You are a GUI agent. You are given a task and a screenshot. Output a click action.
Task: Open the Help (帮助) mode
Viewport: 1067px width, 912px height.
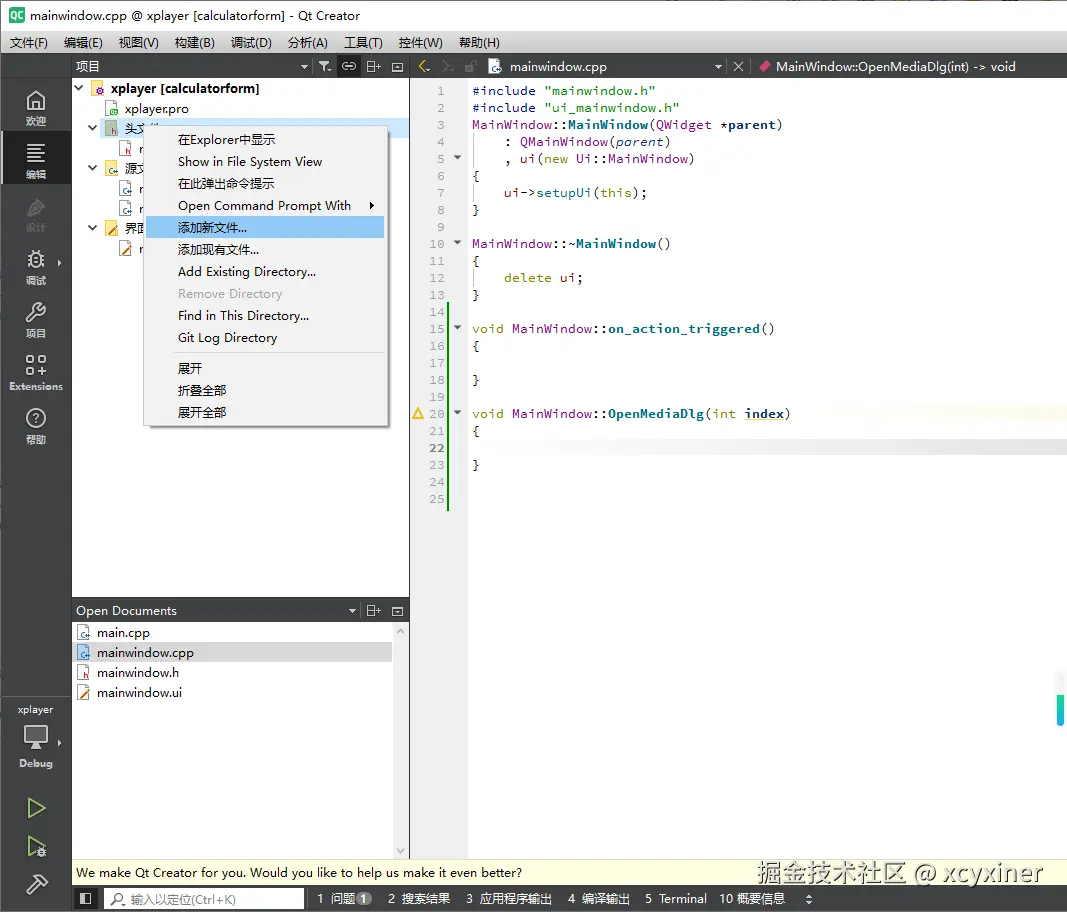36,425
